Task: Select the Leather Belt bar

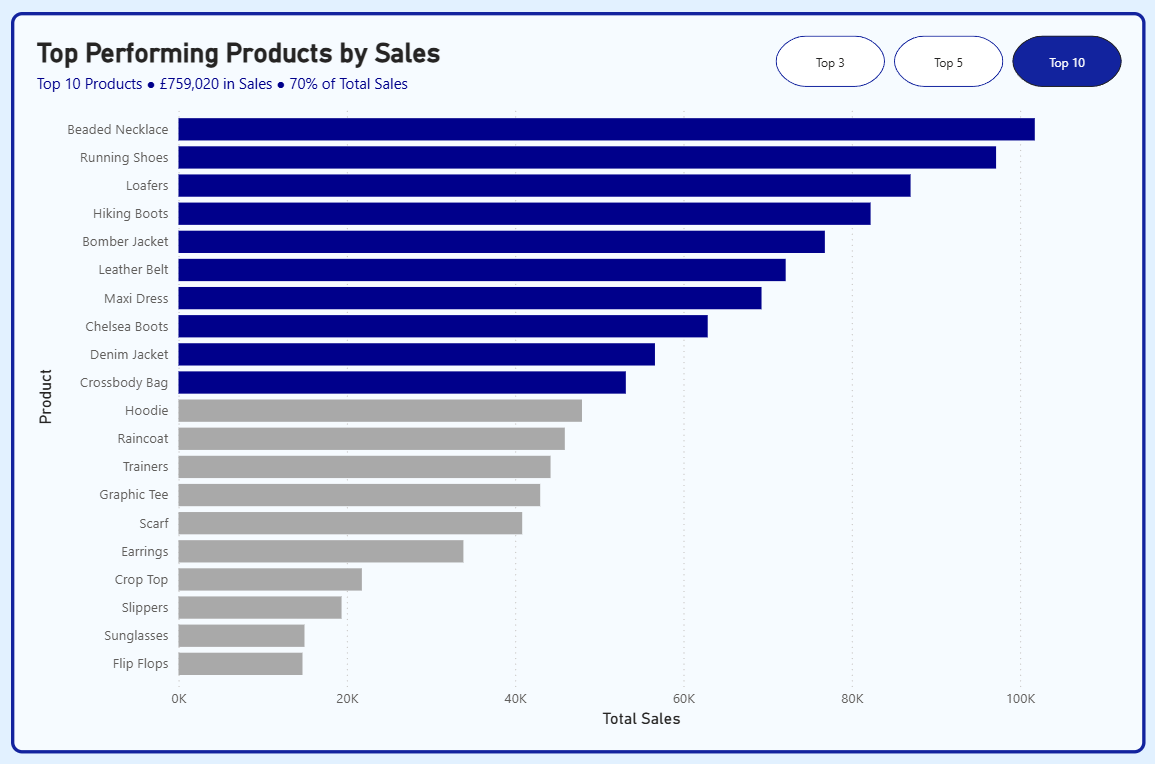Action: tap(482, 270)
